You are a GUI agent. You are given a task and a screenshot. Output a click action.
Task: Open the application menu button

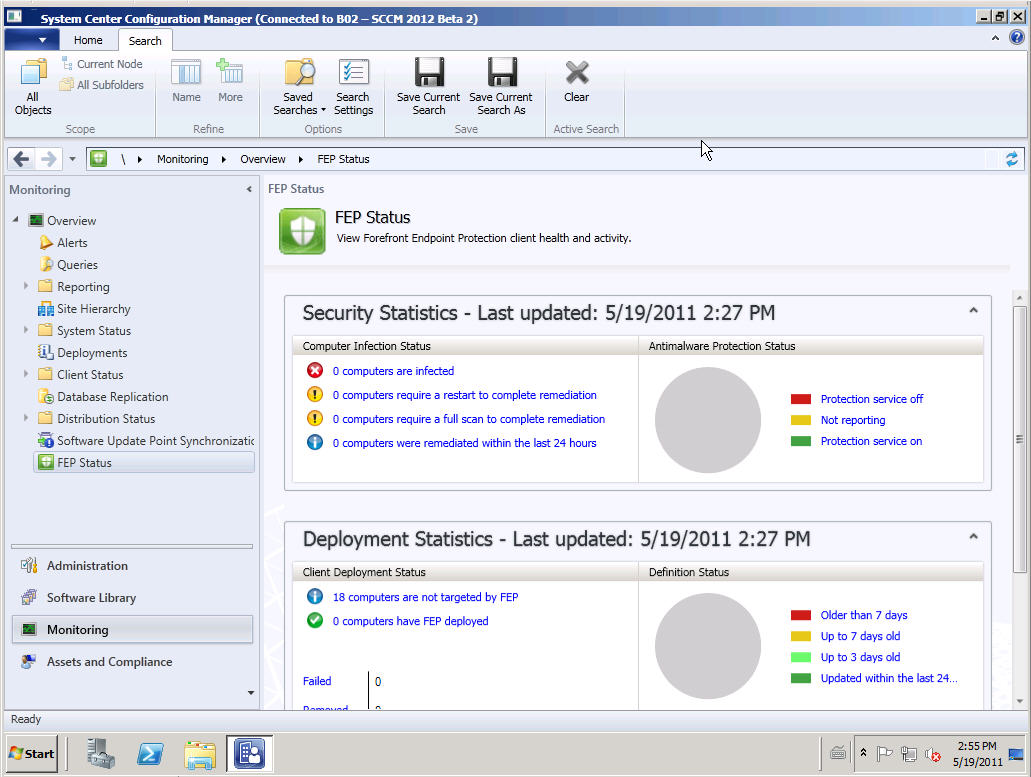click(32, 40)
